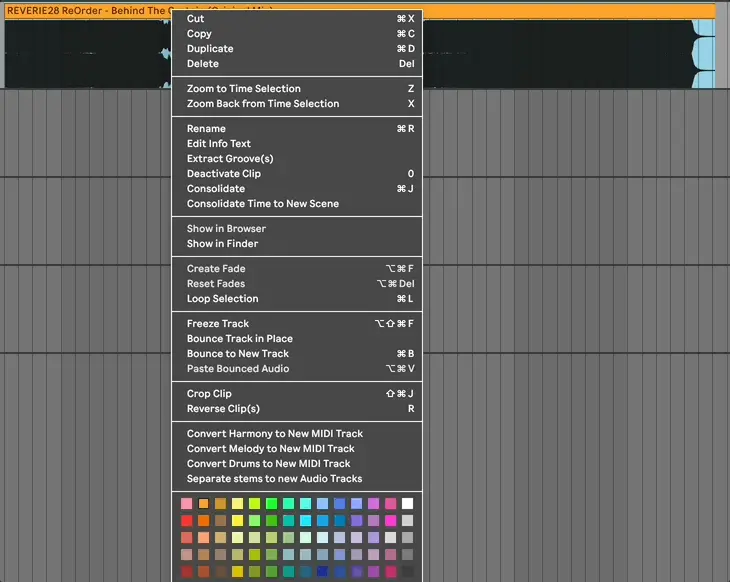Click Bounce to New Track

(x=297, y=353)
